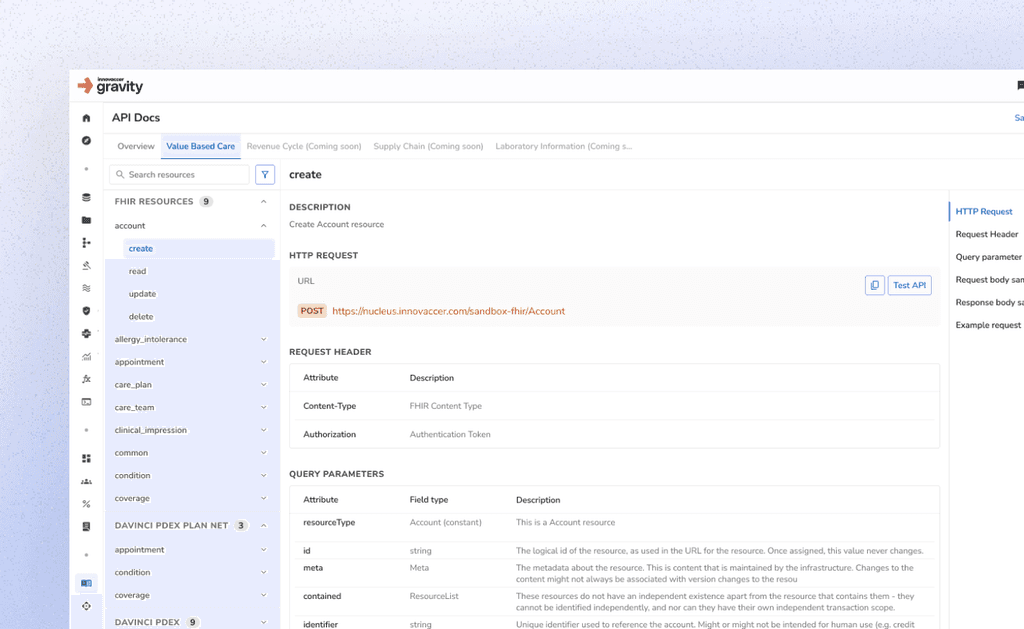Open the analytics chart icon
The image size is (1024, 629).
click(86, 356)
